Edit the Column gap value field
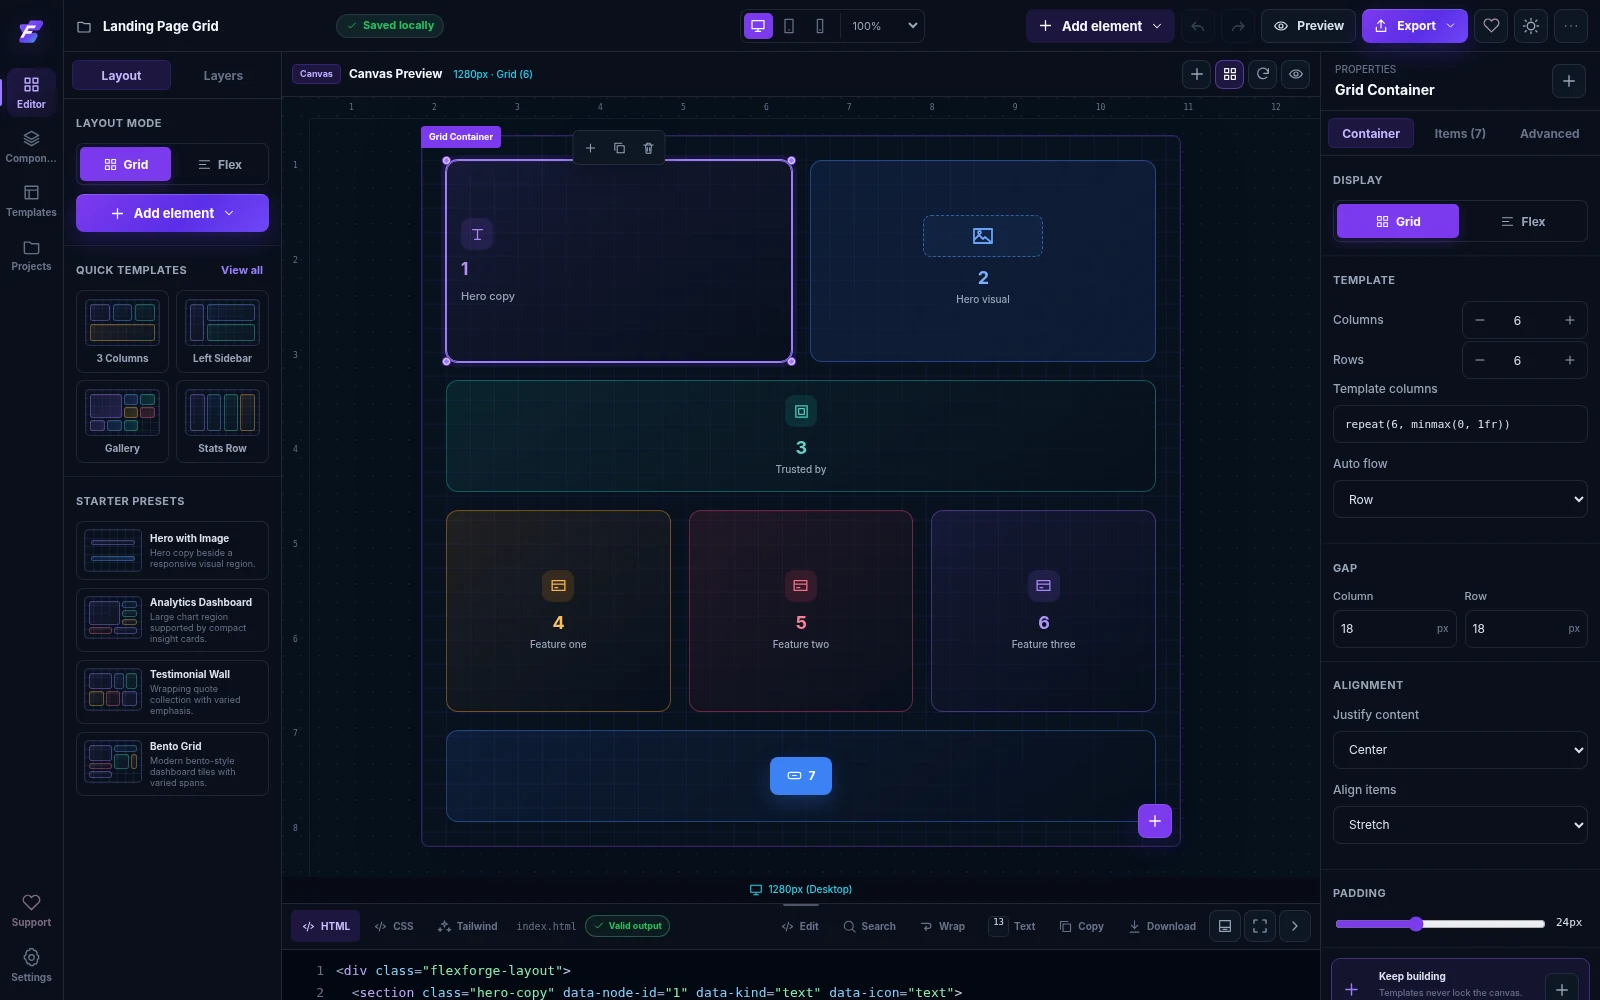The image size is (1600, 1000). pos(1395,629)
